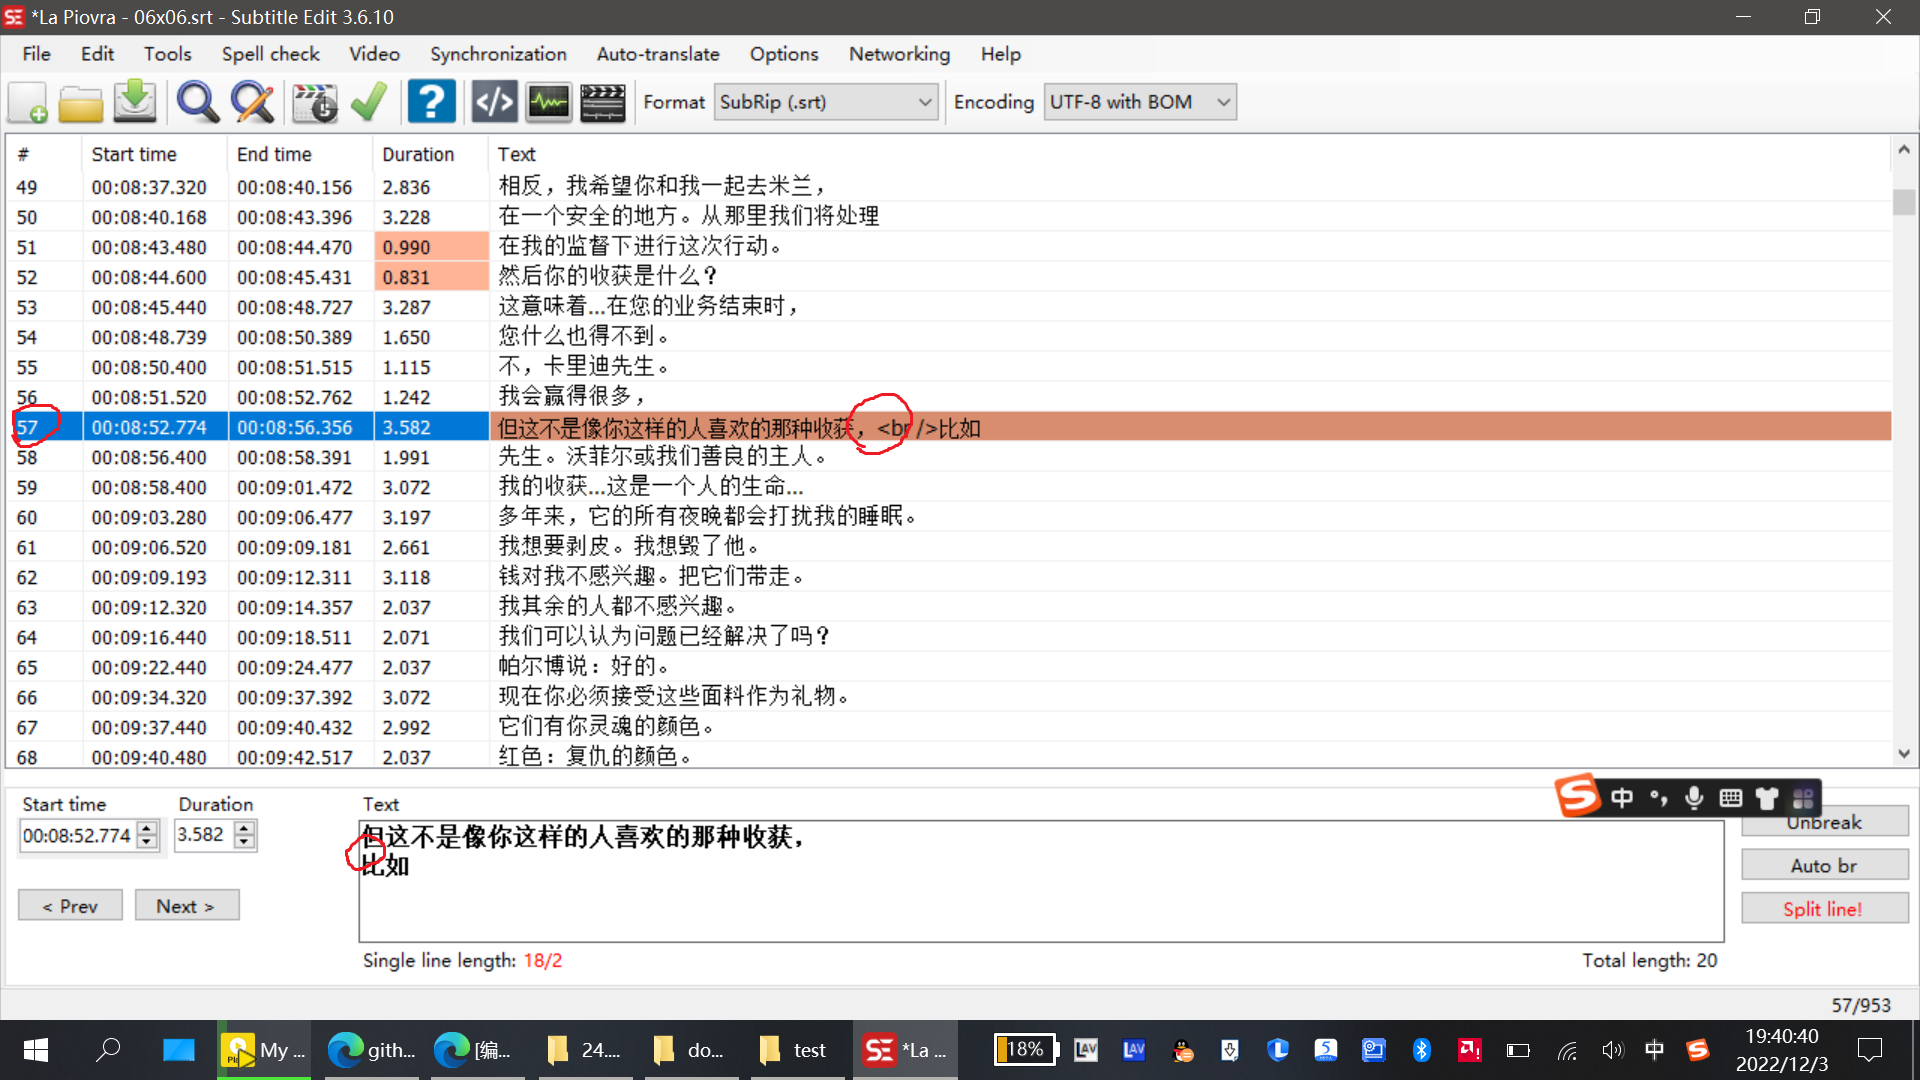Image resolution: width=1920 pixels, height=1080 pixels.
Task: Click the subtitle list scrollbar down arrow
Action: (1904, 754)
